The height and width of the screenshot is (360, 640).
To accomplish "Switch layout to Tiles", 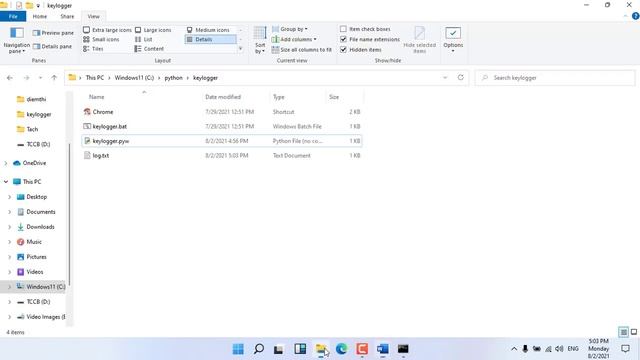I will click(x=93, y=49).
